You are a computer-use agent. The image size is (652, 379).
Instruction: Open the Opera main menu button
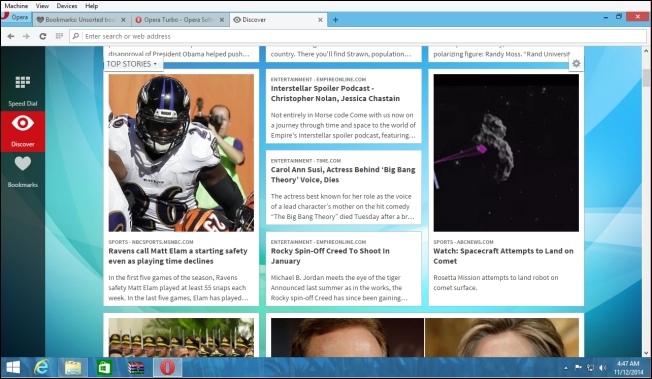pyautogui.click(x=16, y=17)
